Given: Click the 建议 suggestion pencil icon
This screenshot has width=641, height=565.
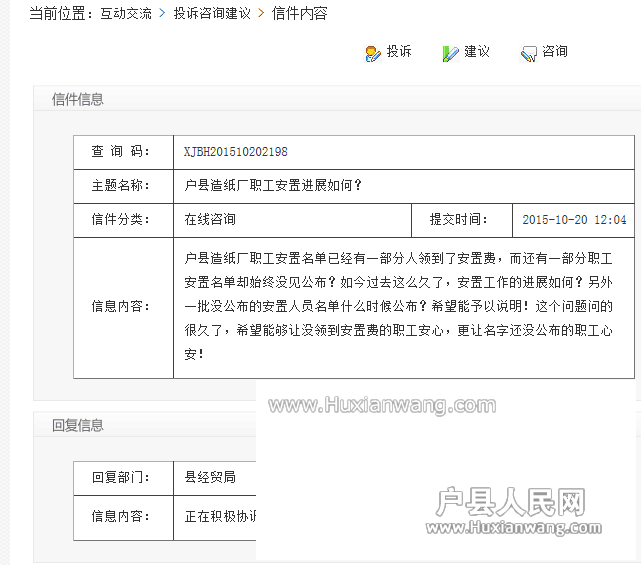Looking at the screenshot, I should (x=450, y=54).
